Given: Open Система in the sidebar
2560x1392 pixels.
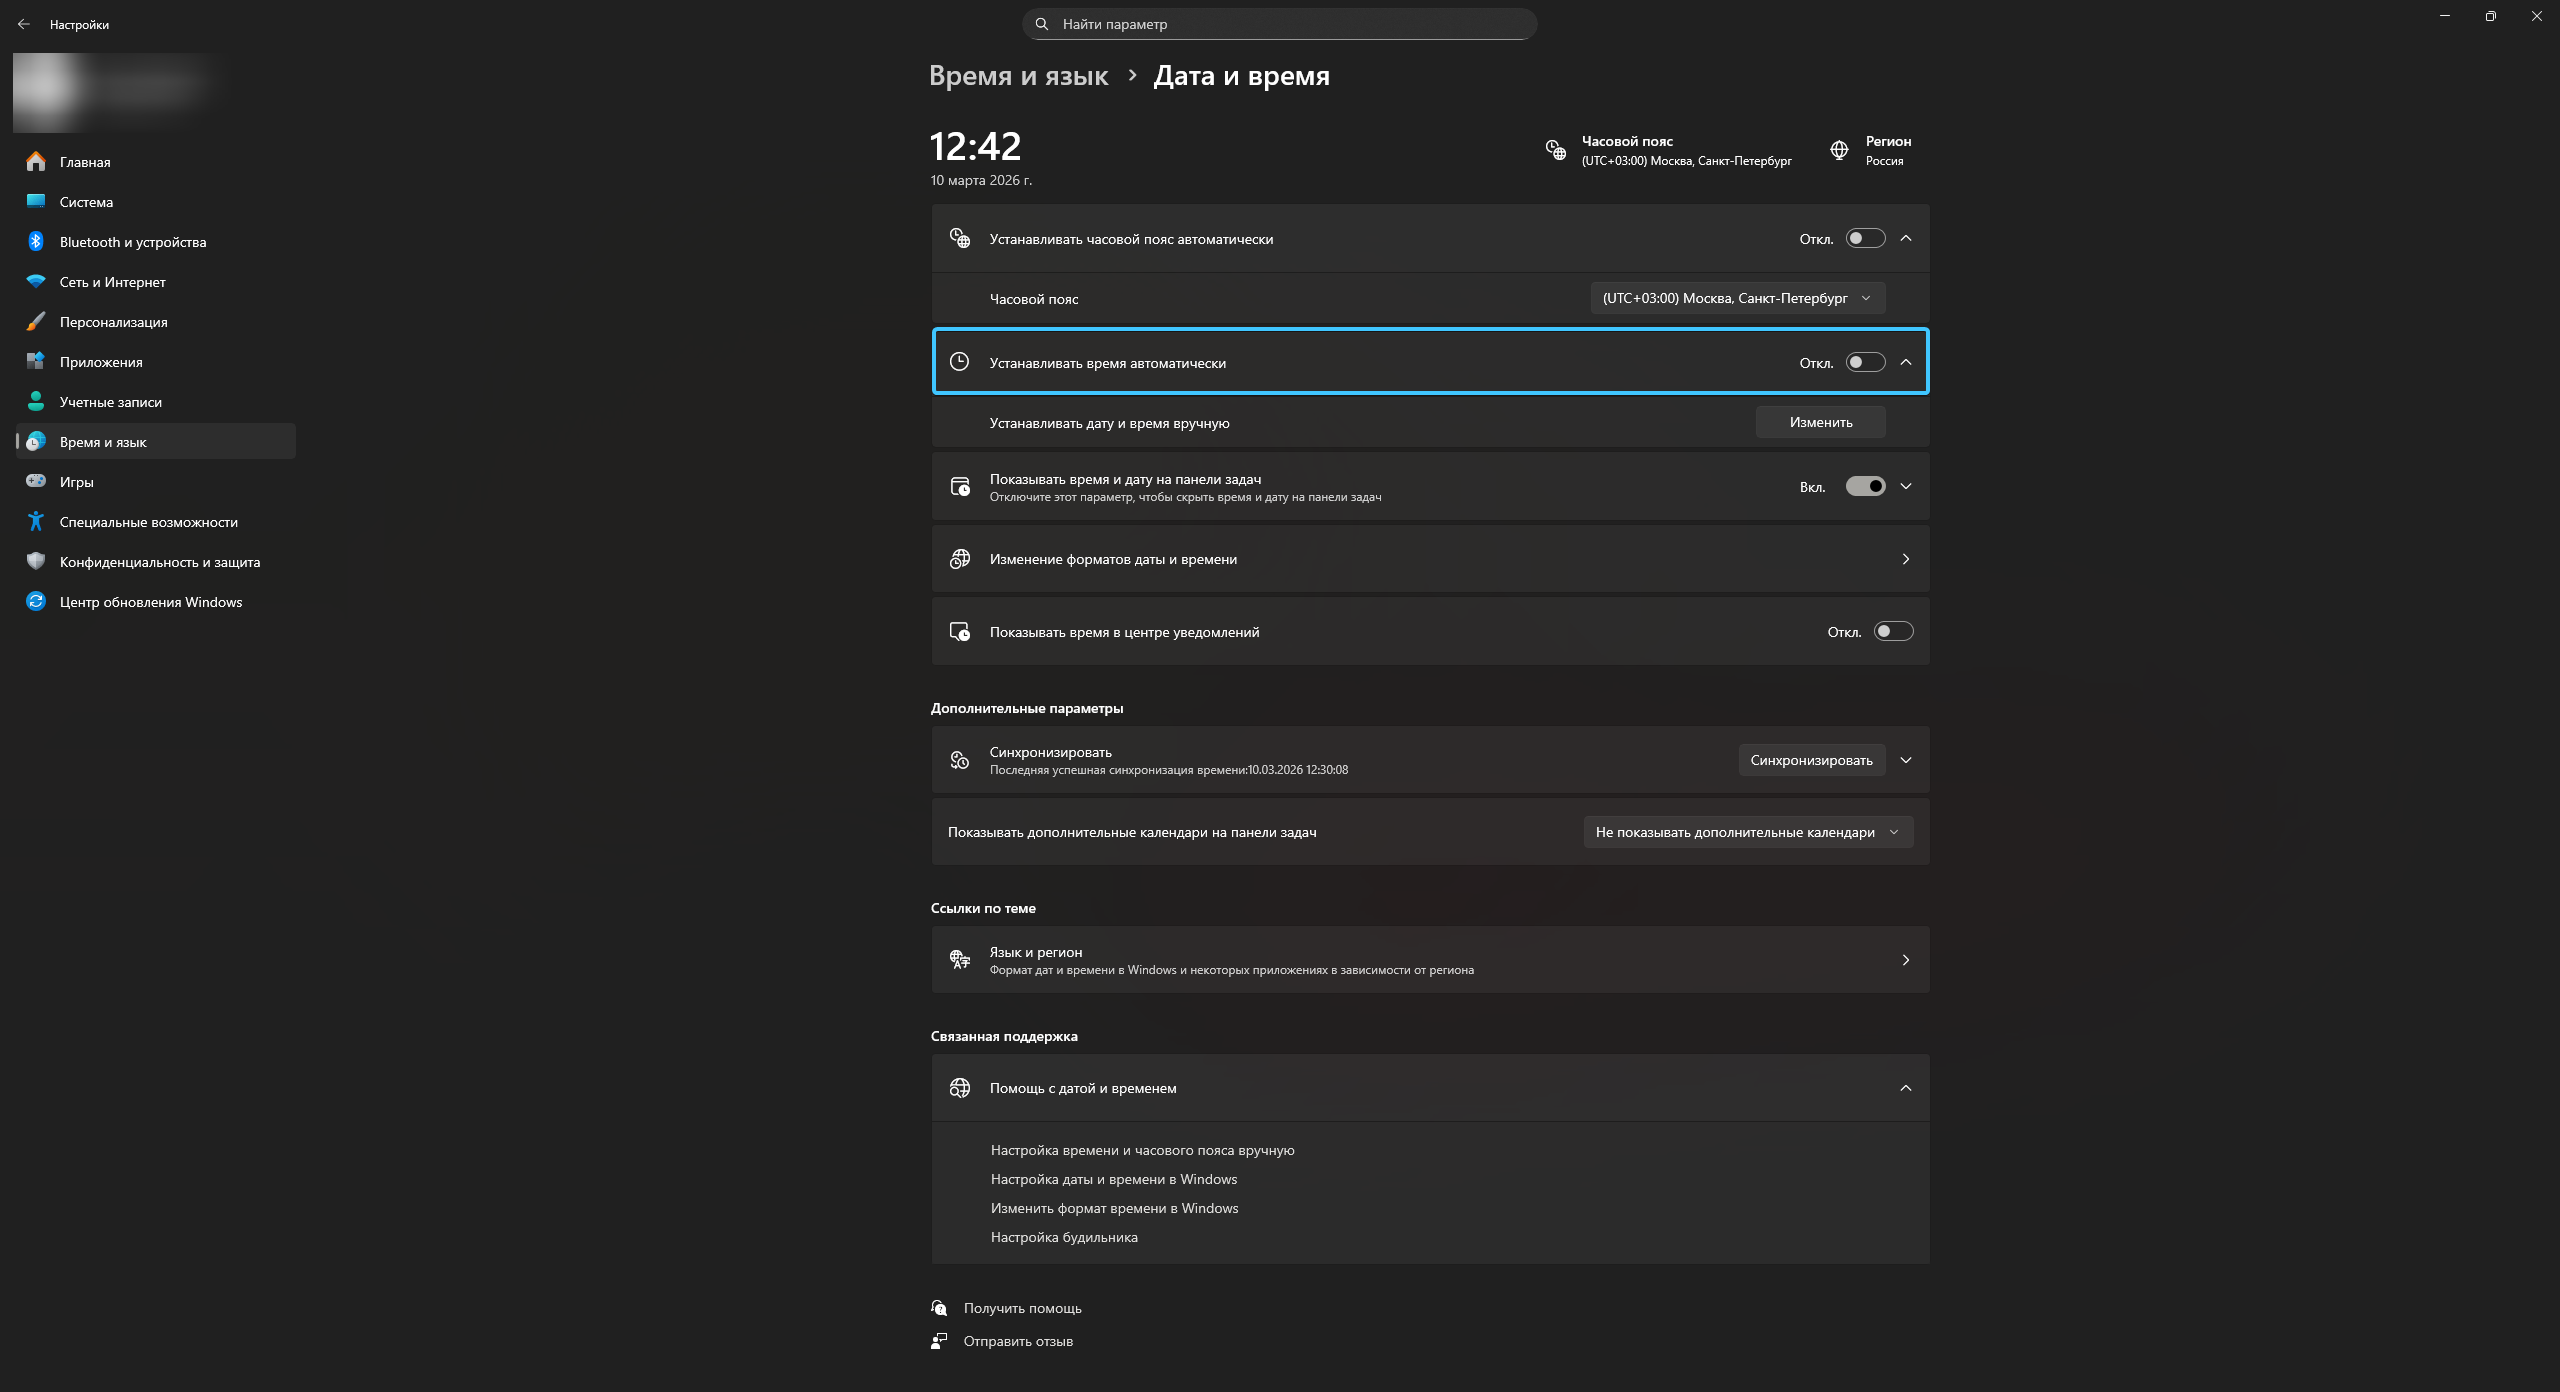Looking at the screenshot, I should [86, 202].
